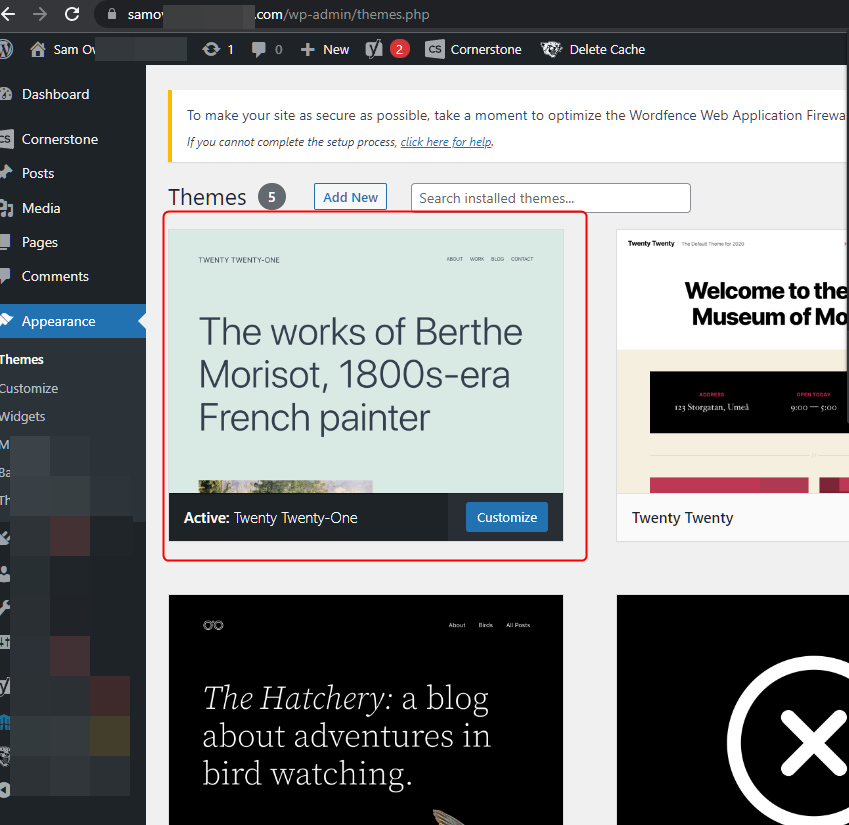The height and width of the screenshot is (825, 849).
Task: Click the WordPress logo in admin bar
Action: 6,49
